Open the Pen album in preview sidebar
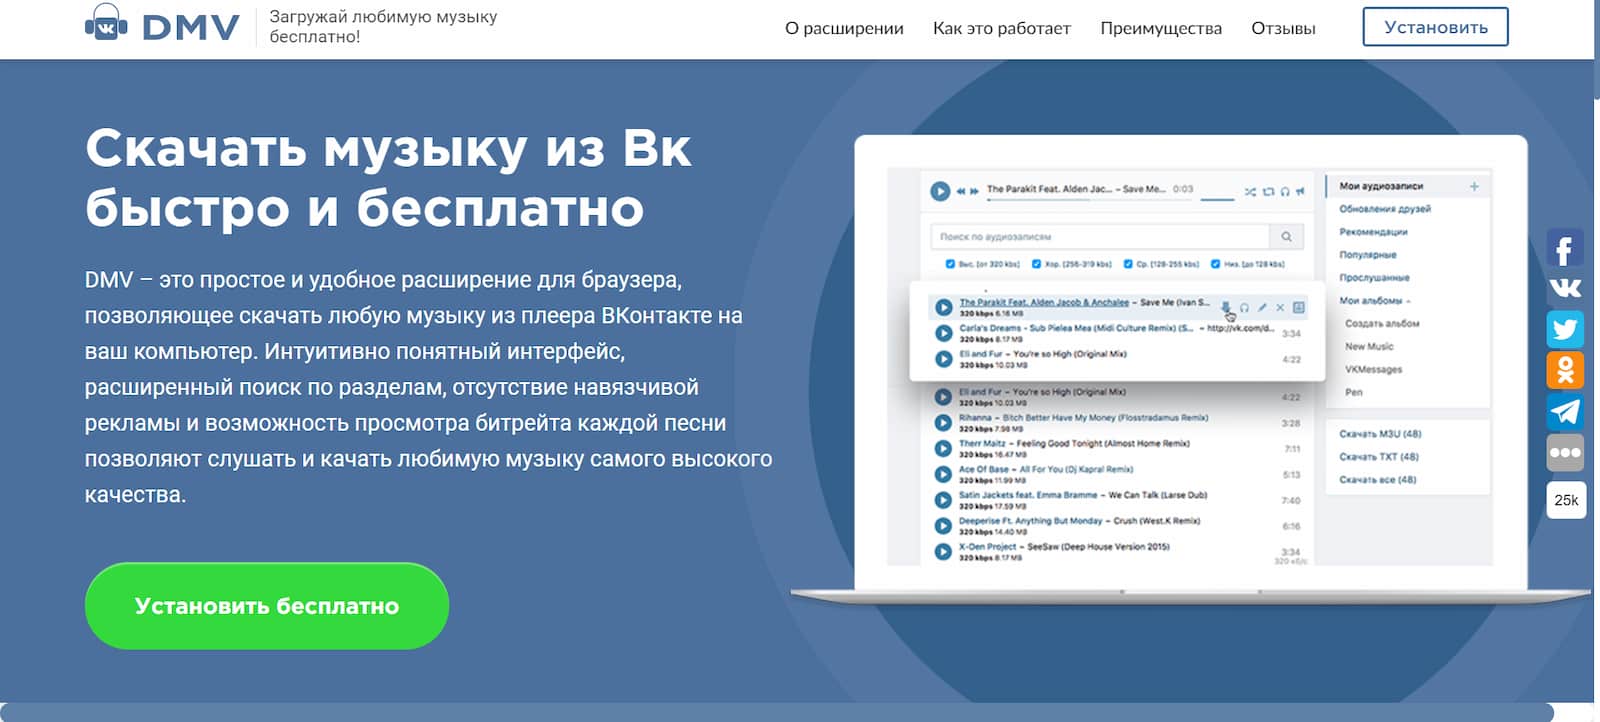 1354,393
